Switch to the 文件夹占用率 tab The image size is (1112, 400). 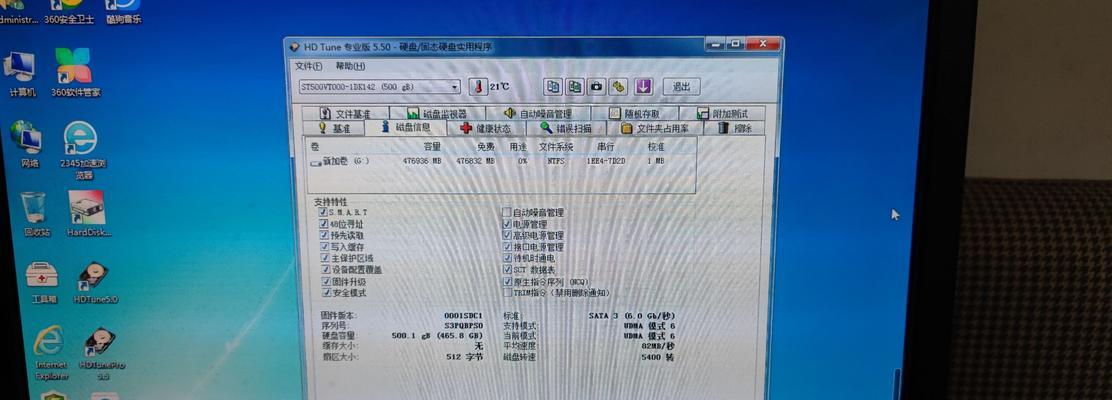coord(655,128)
